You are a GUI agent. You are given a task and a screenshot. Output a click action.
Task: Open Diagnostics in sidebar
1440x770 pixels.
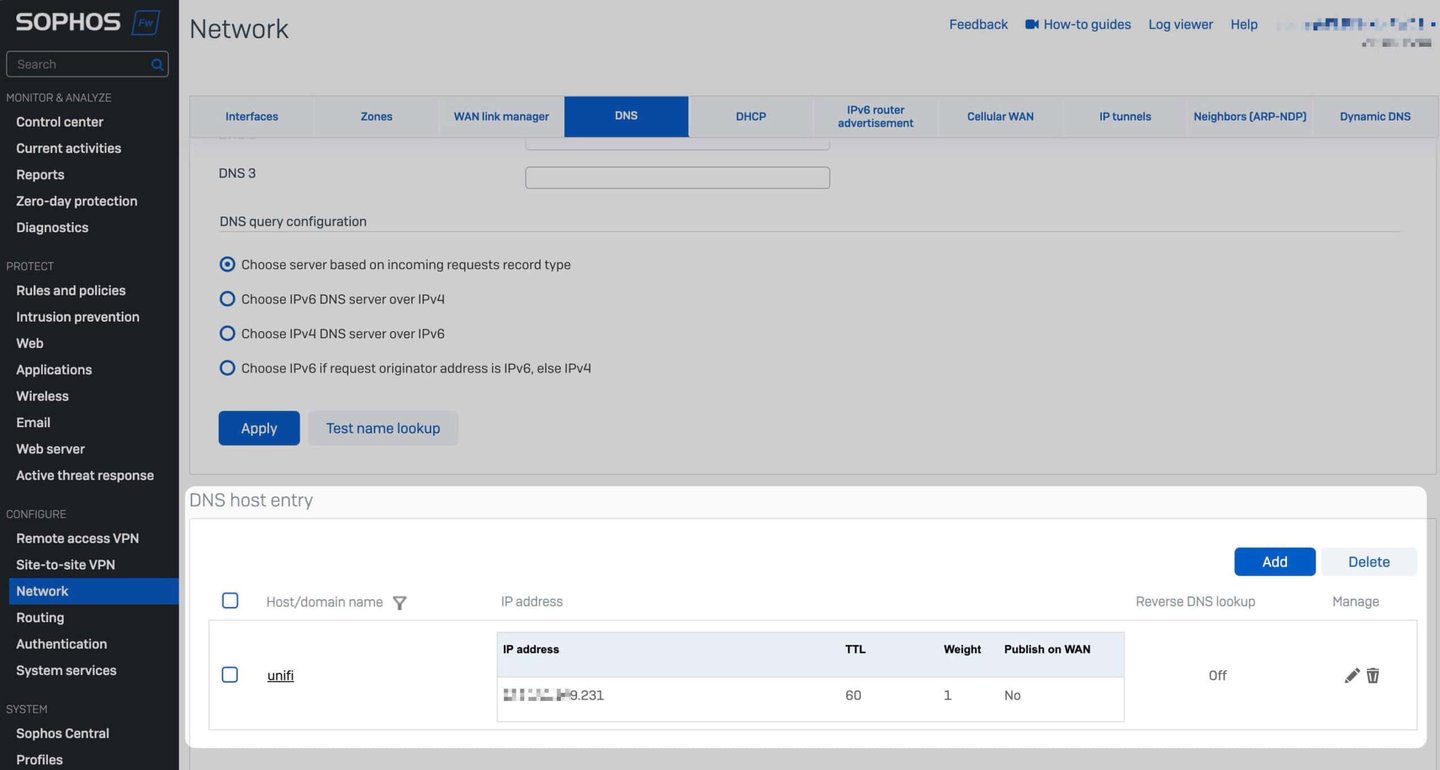52,228
